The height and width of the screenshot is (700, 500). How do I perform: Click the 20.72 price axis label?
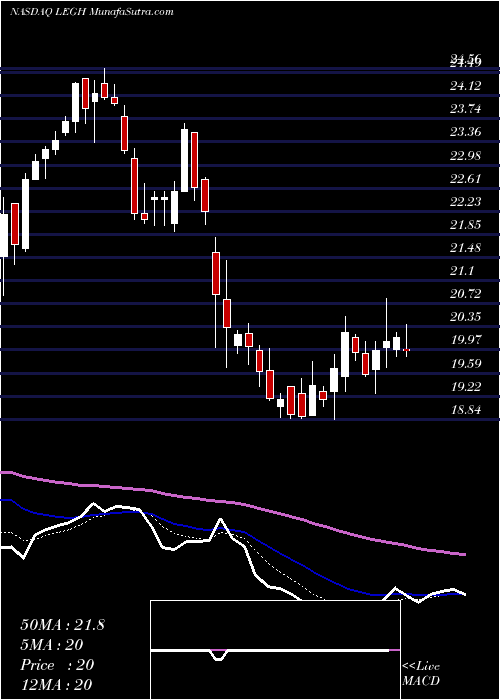coord(466,294)
